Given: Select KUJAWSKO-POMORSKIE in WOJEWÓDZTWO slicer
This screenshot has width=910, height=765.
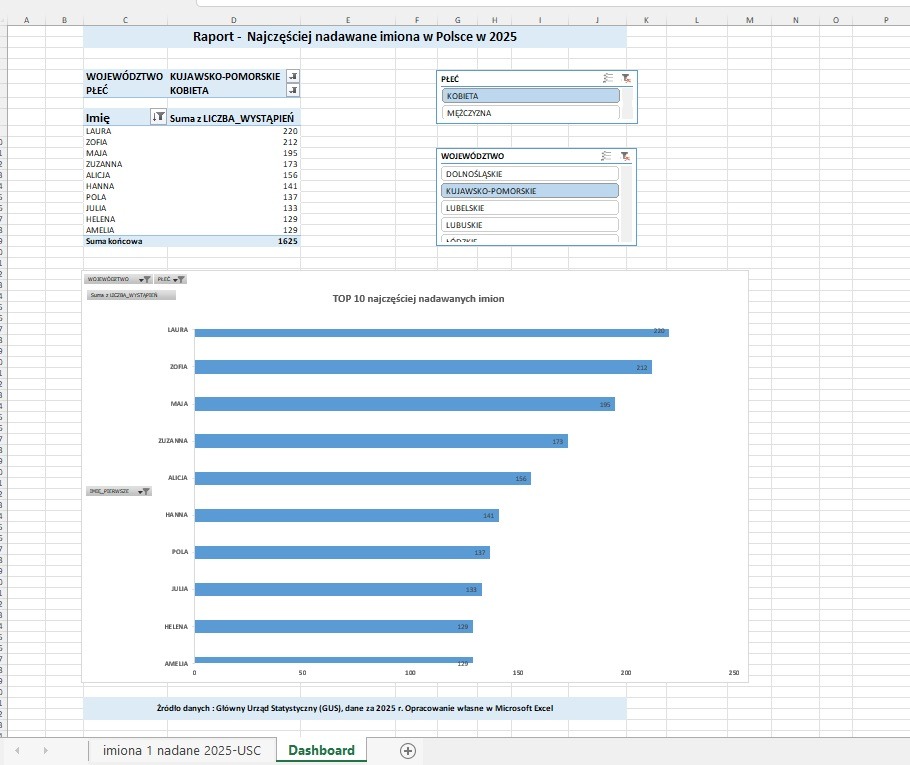Looking at the screenshot, I should click(530, 190).
